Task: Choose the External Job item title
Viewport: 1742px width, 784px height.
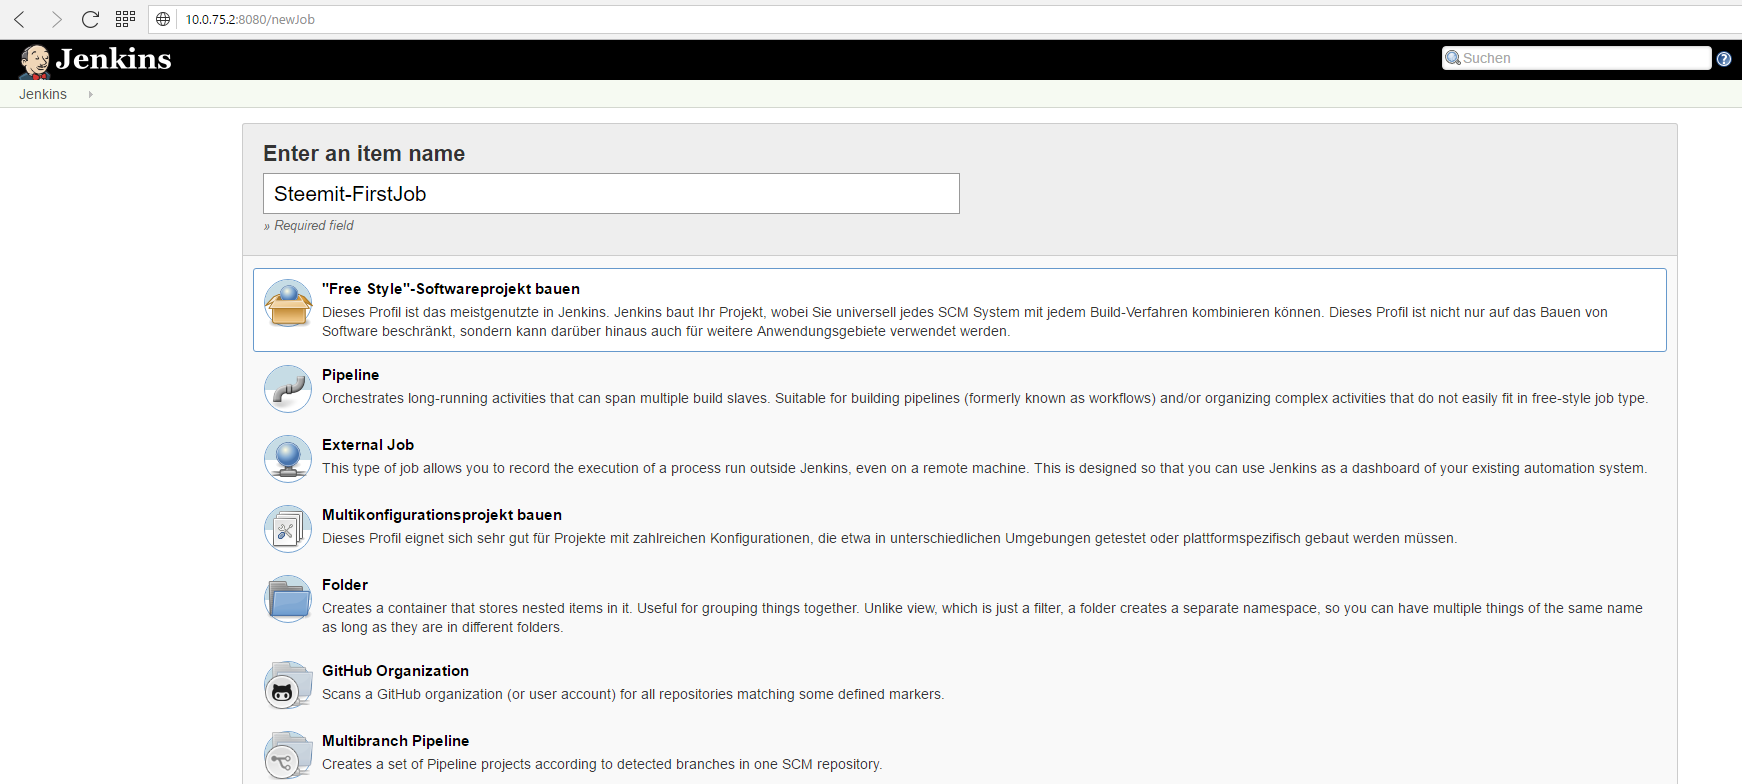Action: pyautogui.click(x=368, y=445)
